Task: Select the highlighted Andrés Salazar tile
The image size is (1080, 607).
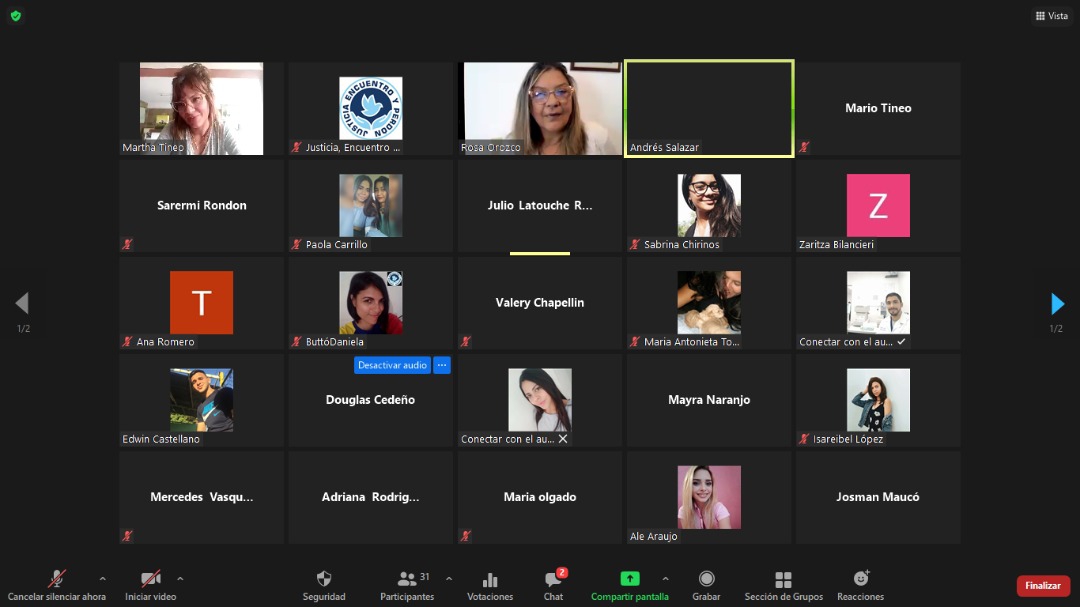Action: (709, 109)
